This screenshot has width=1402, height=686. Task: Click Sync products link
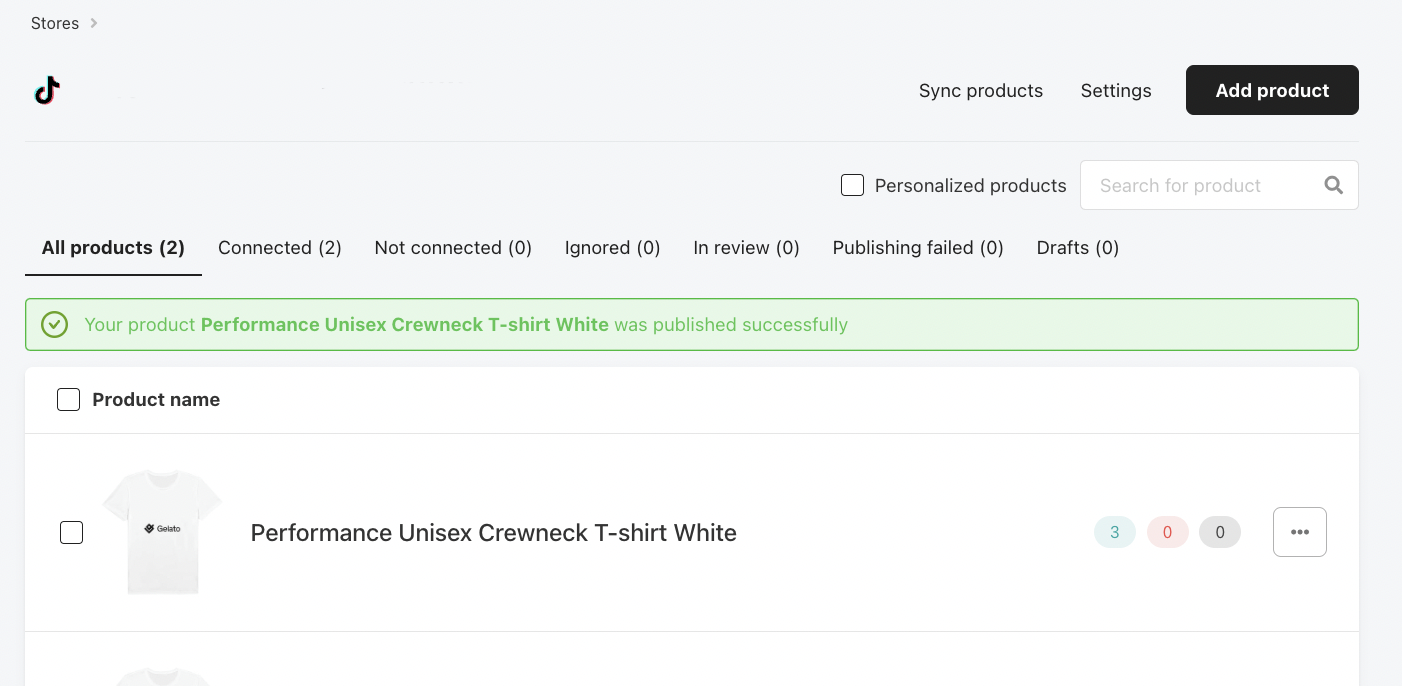point(981,91)
